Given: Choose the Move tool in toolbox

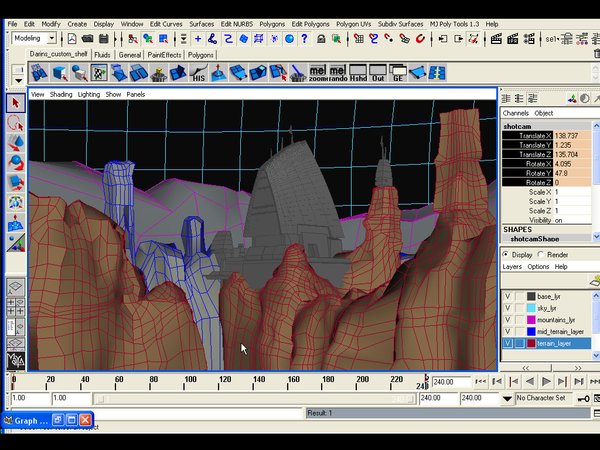Looking at the screenshot, I should click(x=15, y=142).
